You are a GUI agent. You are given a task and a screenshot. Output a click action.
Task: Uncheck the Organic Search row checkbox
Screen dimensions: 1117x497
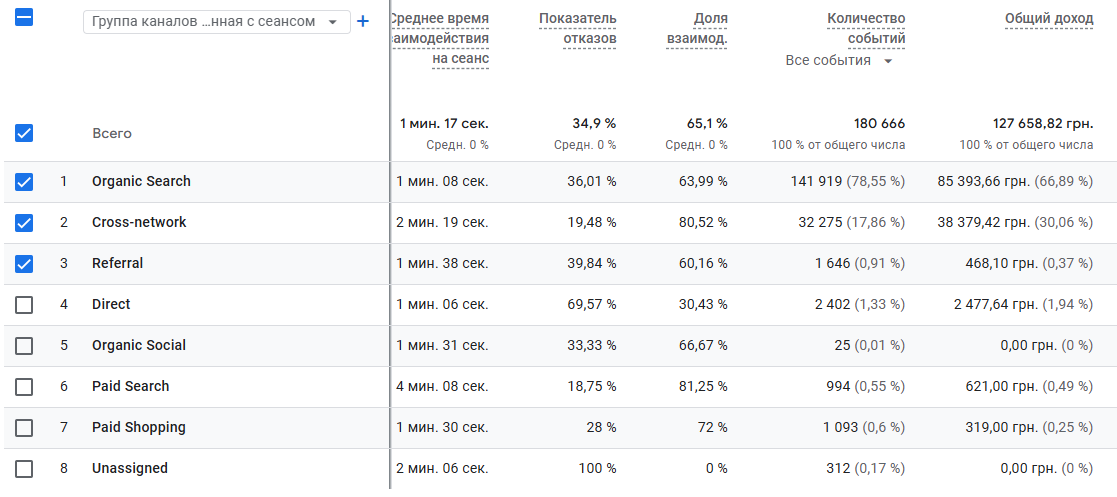[24, 182]
